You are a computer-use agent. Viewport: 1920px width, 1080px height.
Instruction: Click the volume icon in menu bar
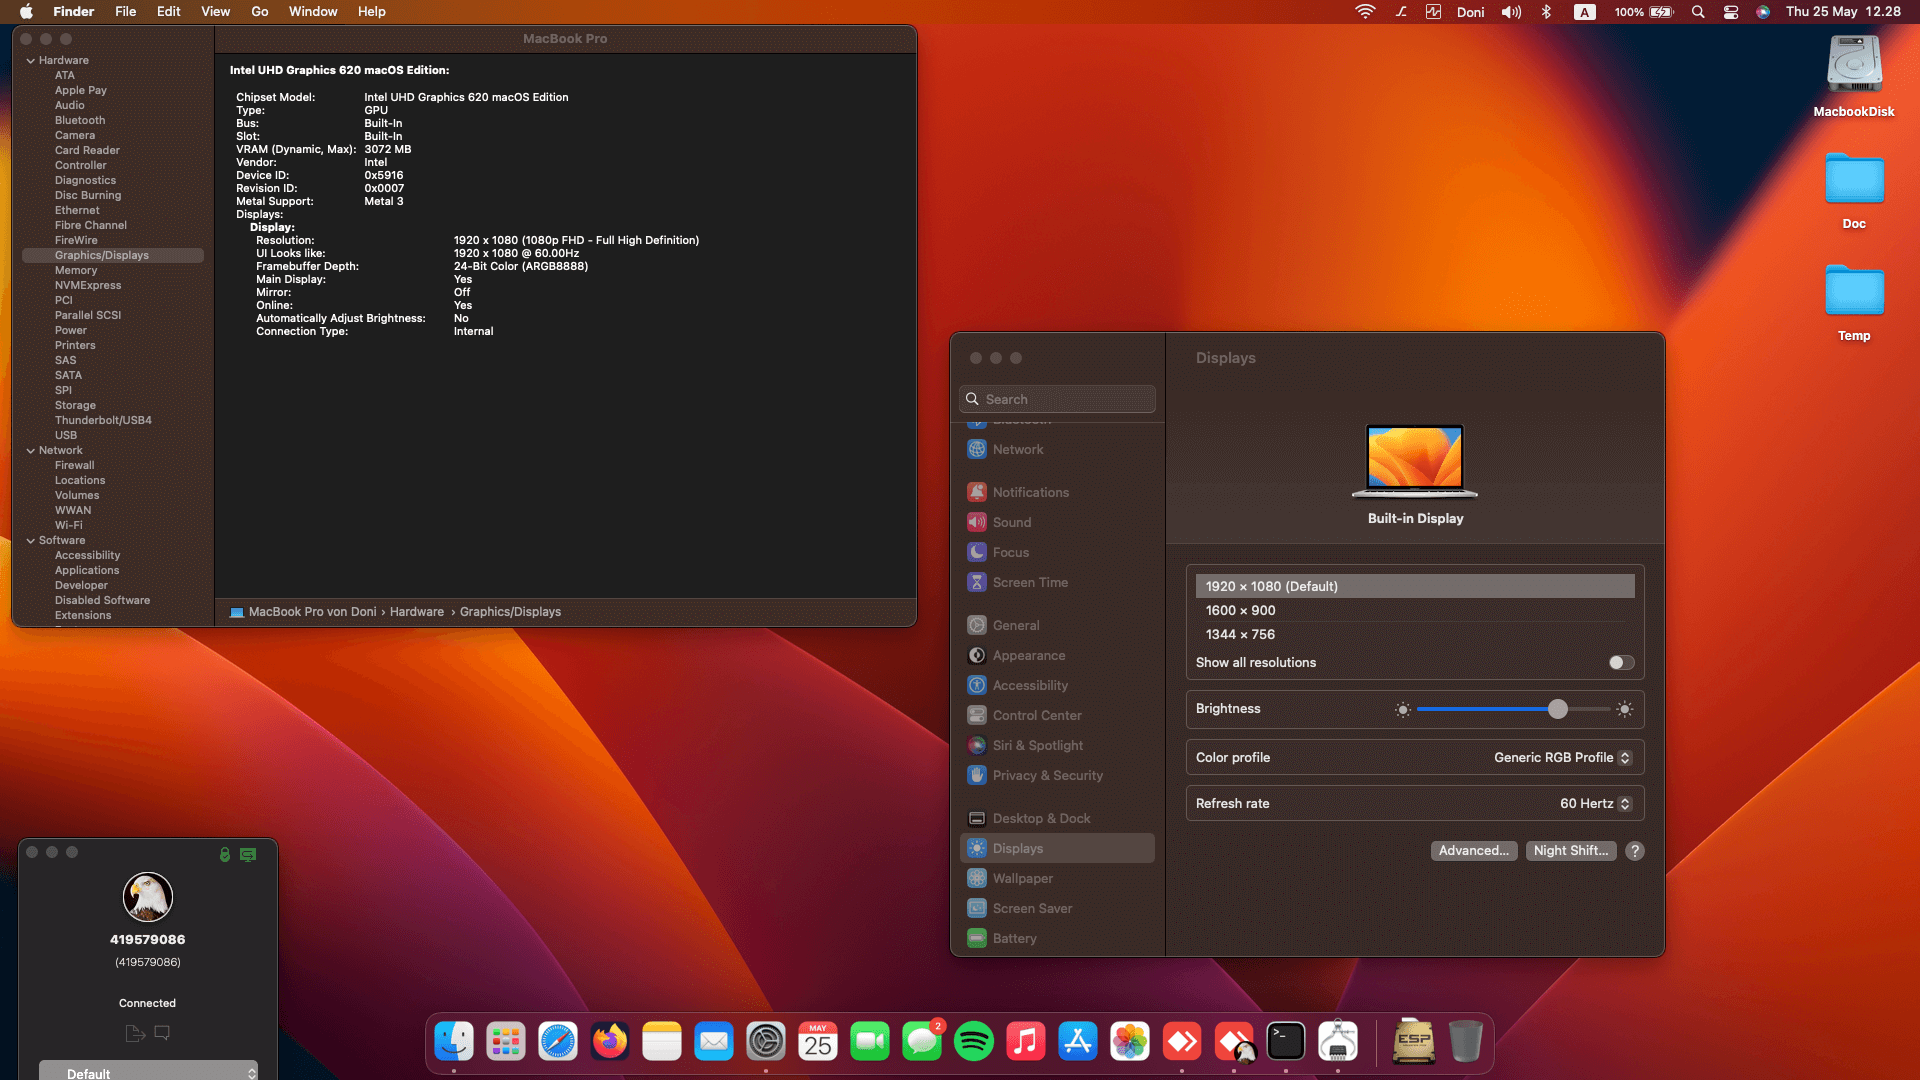1511,12
